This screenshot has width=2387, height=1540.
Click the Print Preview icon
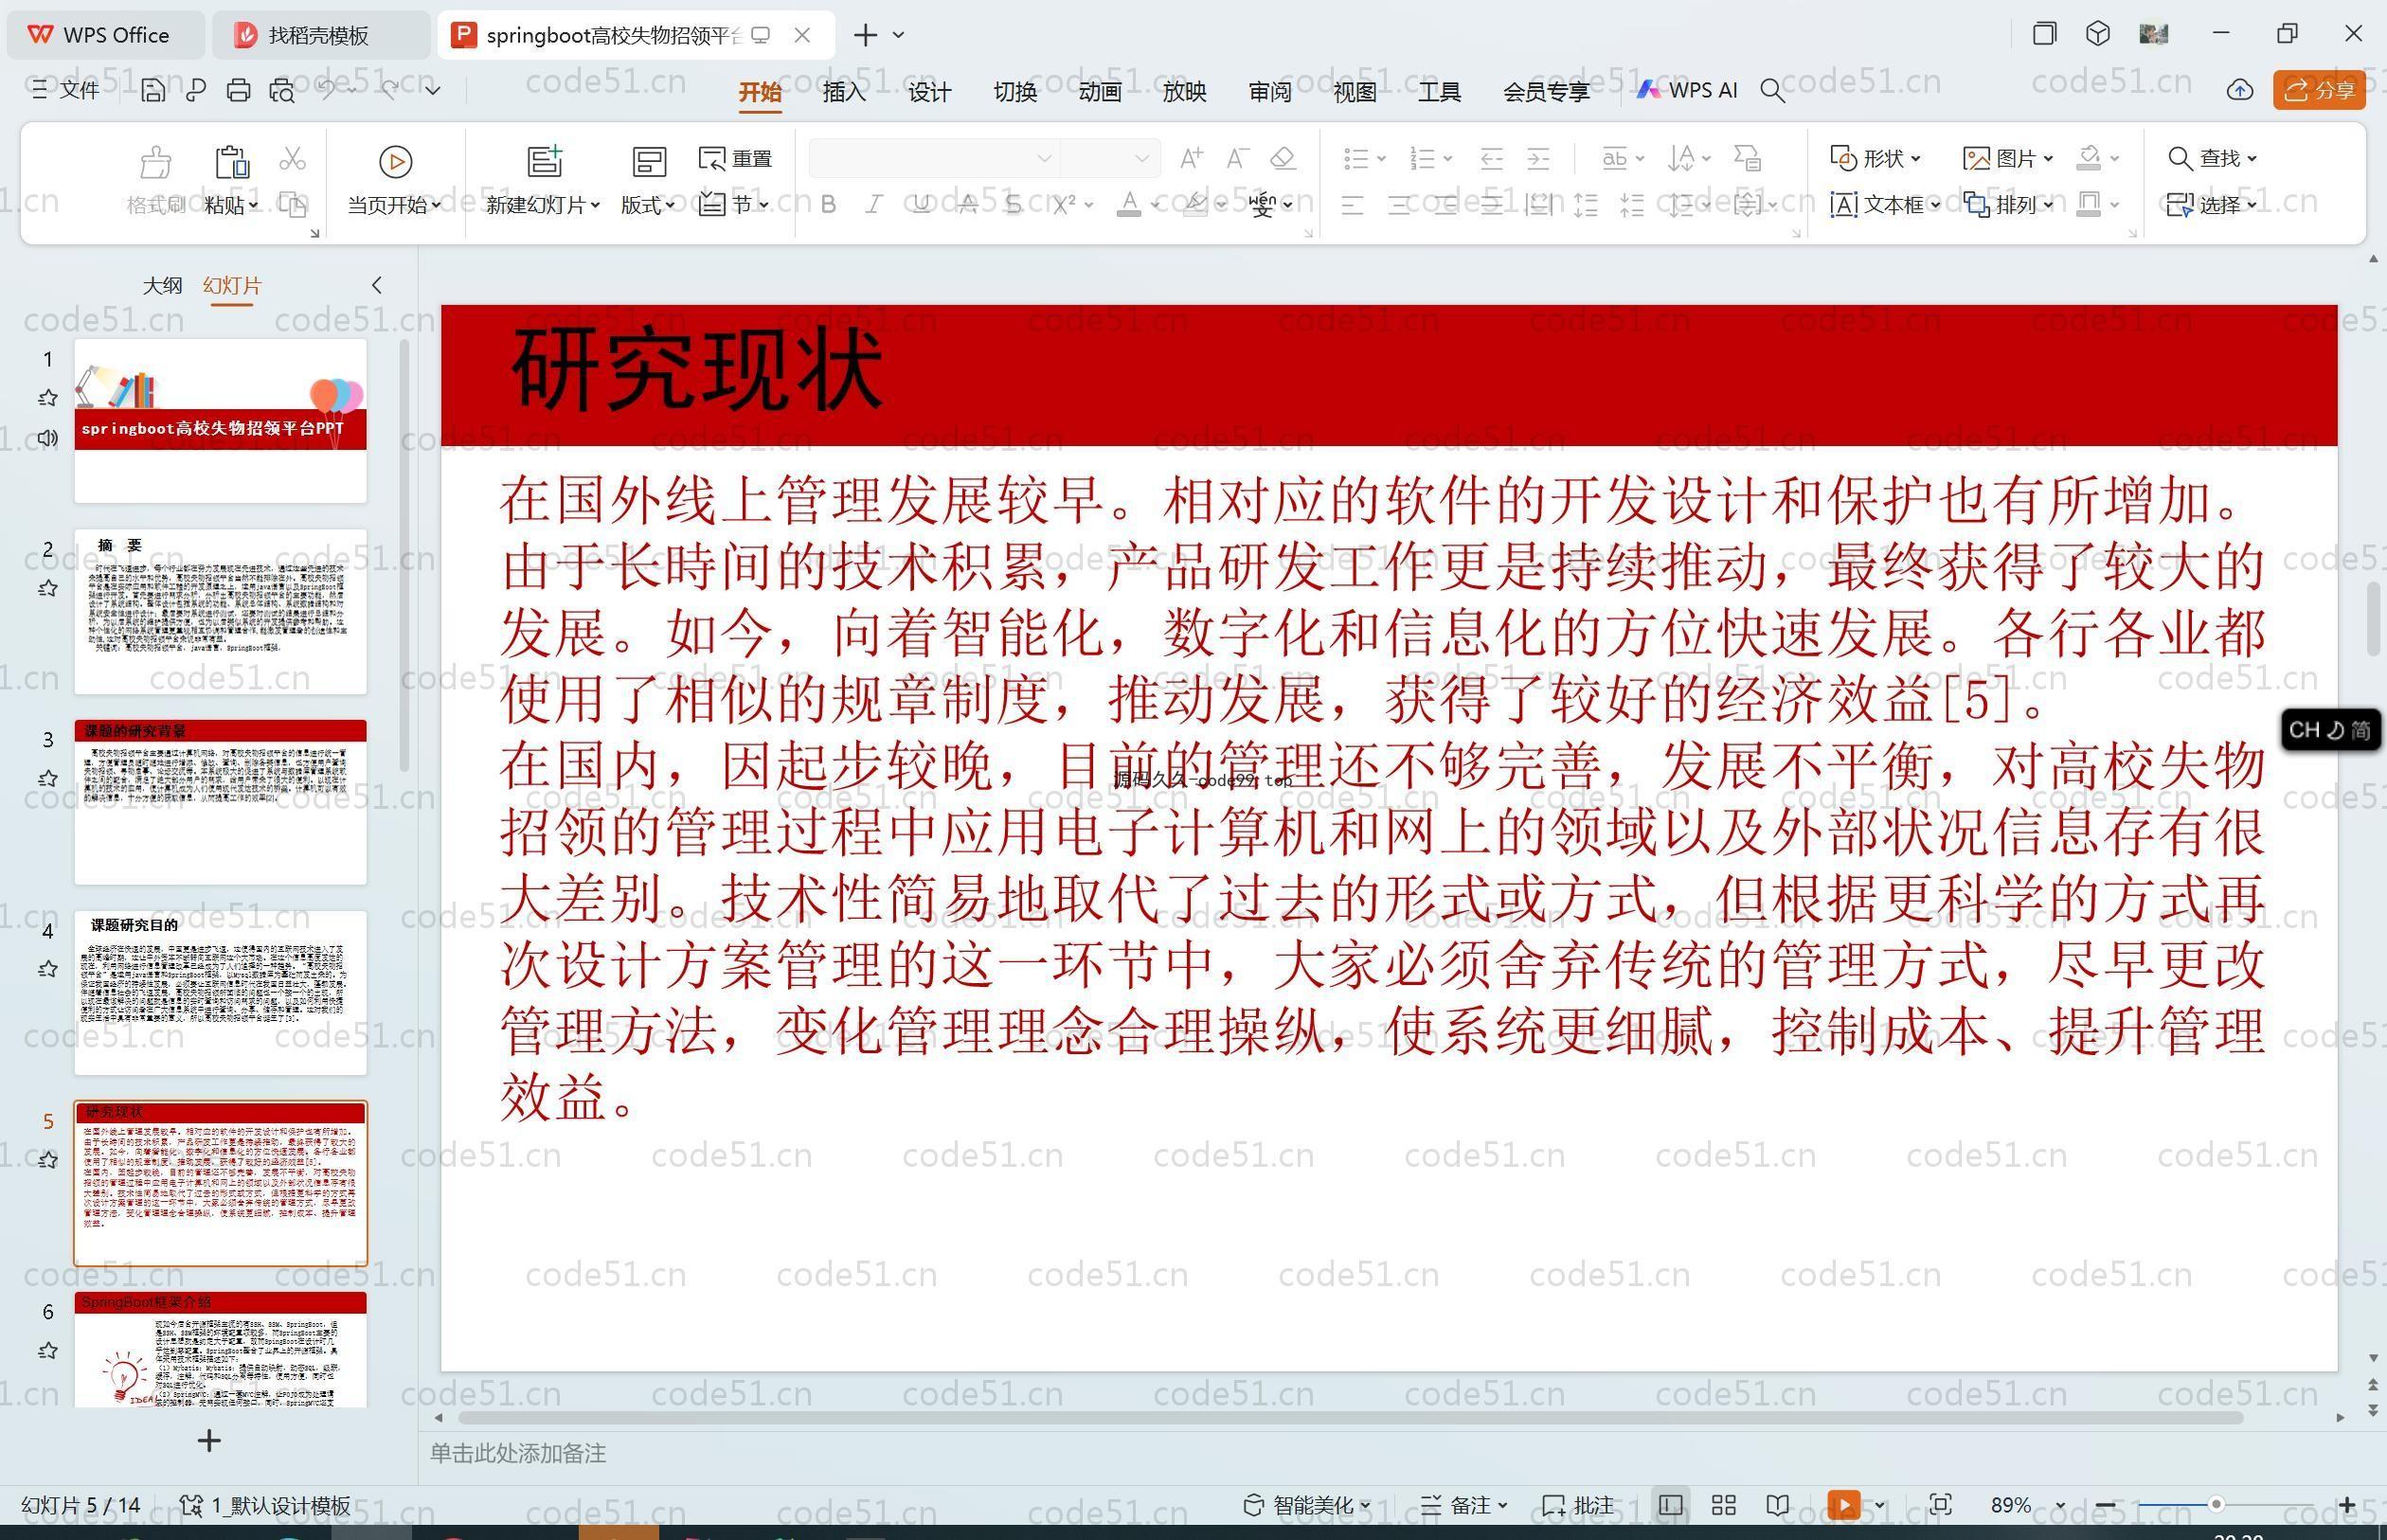coord(282,90)
